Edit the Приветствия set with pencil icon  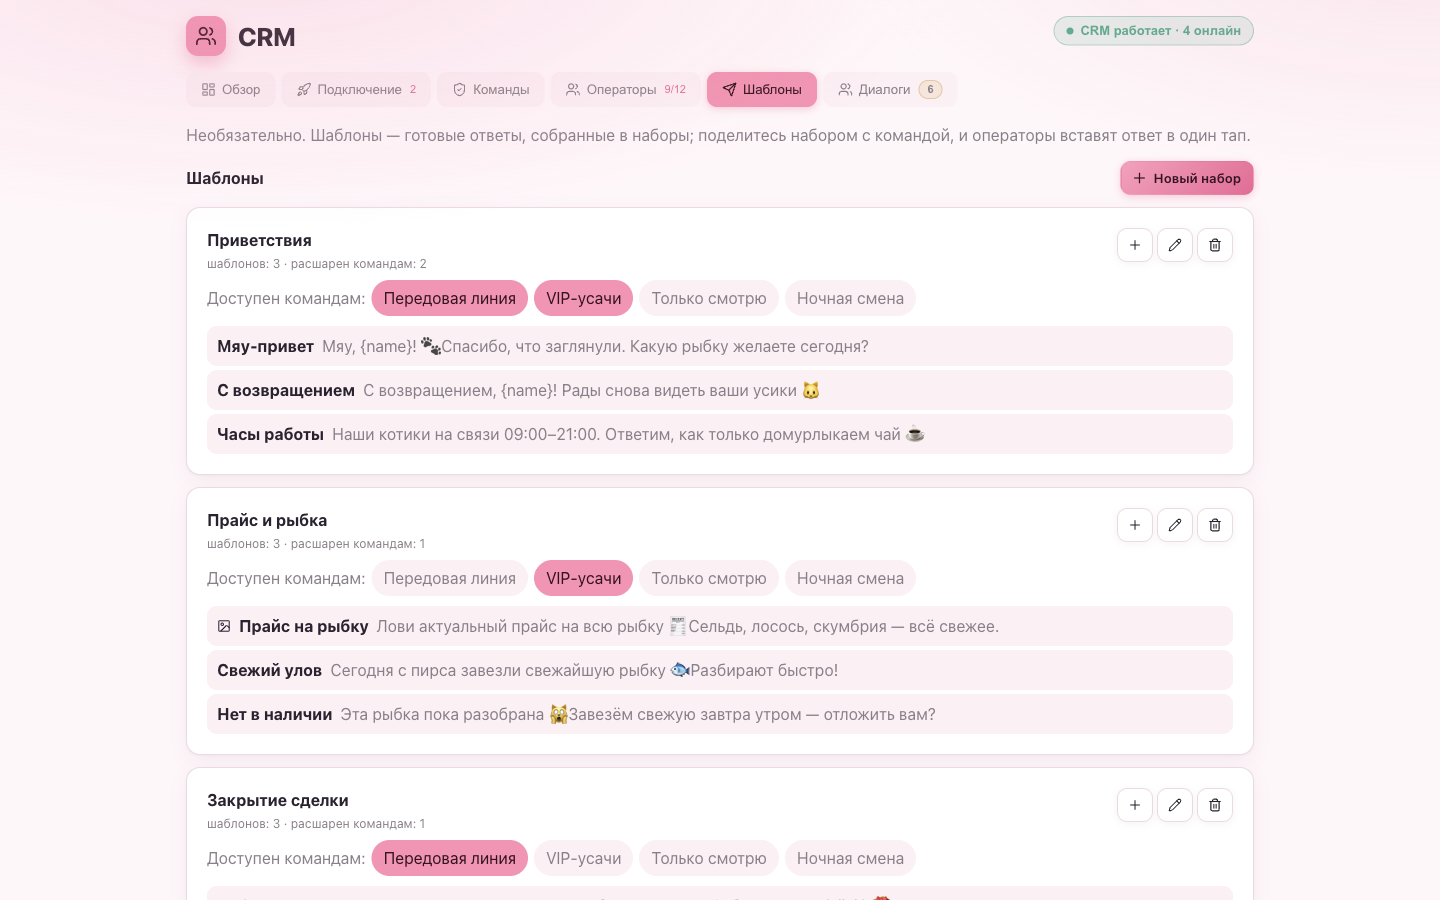(1175, 245)
